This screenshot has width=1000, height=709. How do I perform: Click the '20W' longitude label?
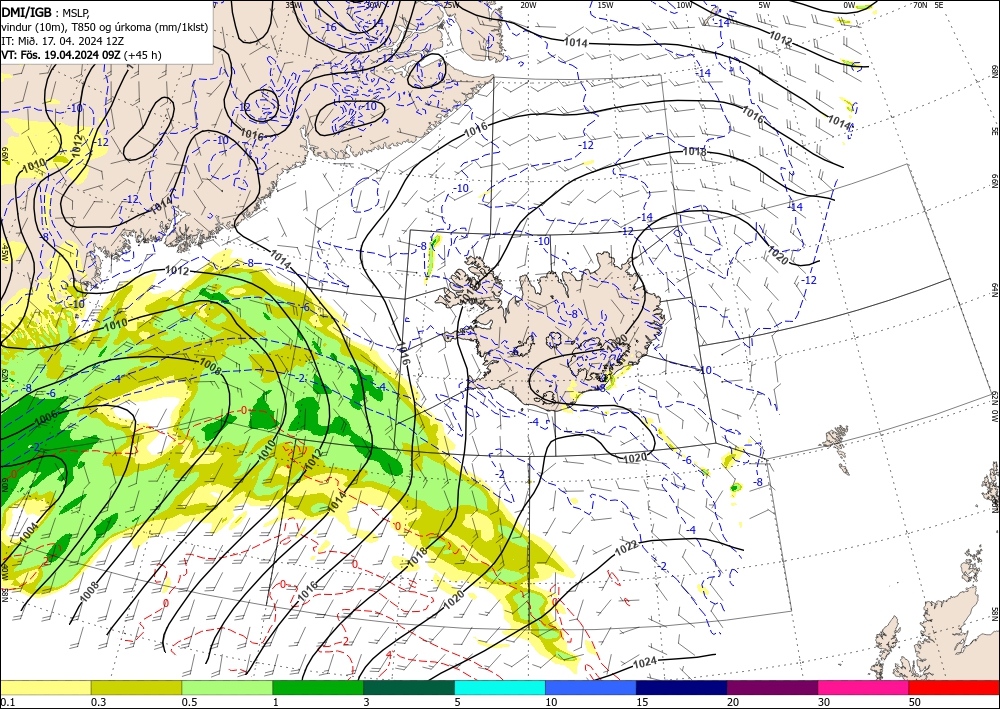pyautogui.click(x=528, y=5)
